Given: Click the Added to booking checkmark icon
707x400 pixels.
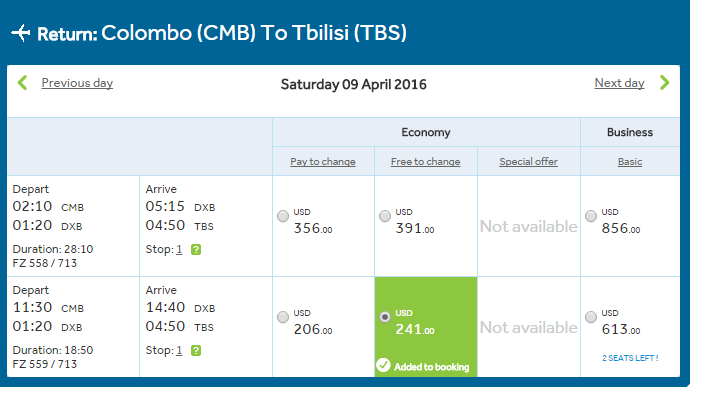Looking at the screenshot, I should coord(383,365).
